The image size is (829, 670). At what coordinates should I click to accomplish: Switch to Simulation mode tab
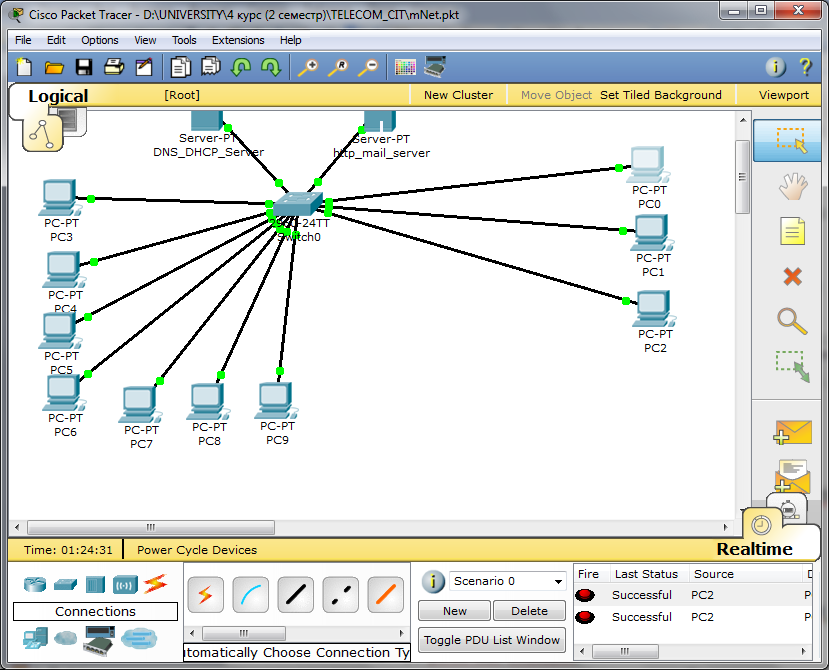788,510
